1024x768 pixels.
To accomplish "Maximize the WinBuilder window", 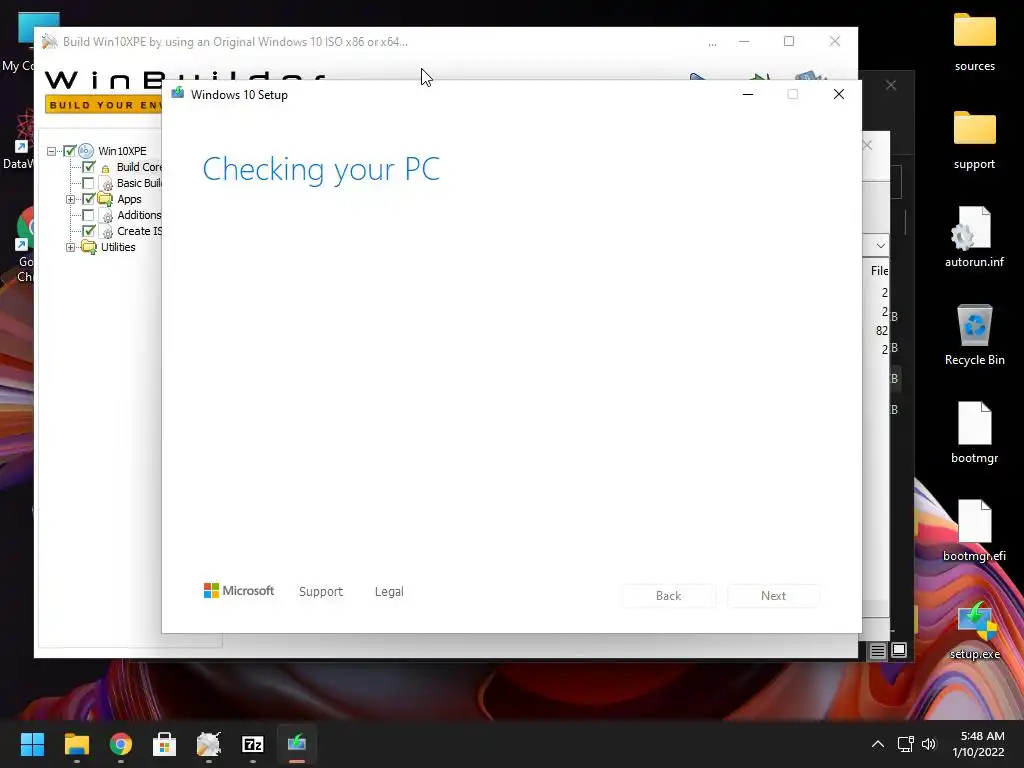I will (789, 41).
